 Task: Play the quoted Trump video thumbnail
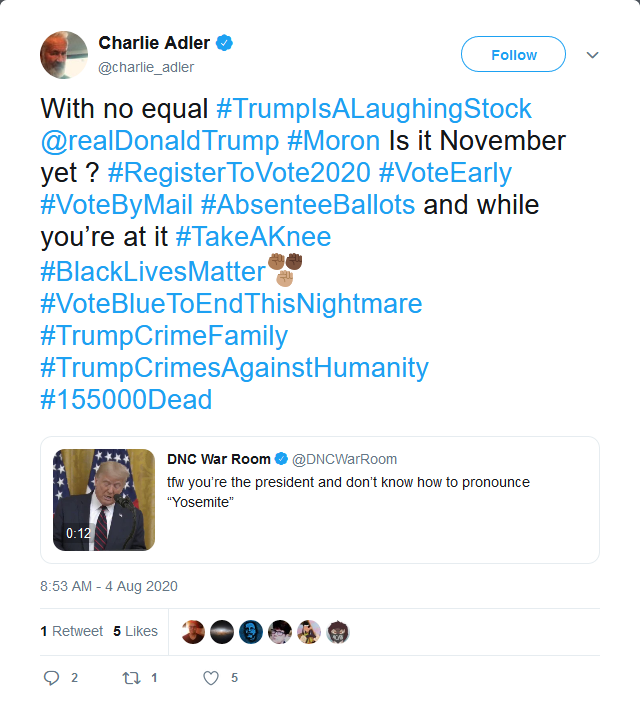click(x=104, y=500)
